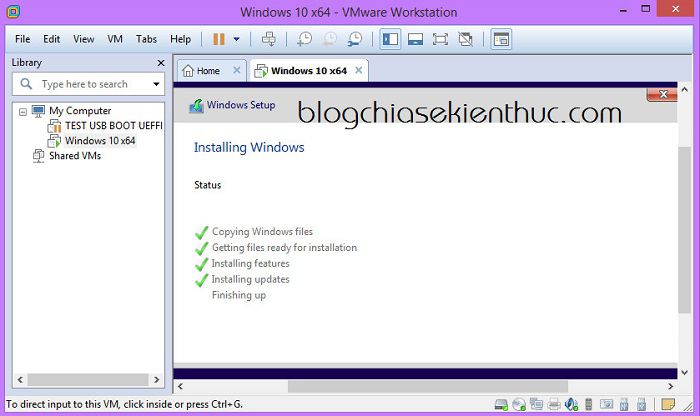The width and height of the screenshot is (700, 416).
Task: Click the second USB stick status icon
Action: pyautogui.click(x=642, y=404)
